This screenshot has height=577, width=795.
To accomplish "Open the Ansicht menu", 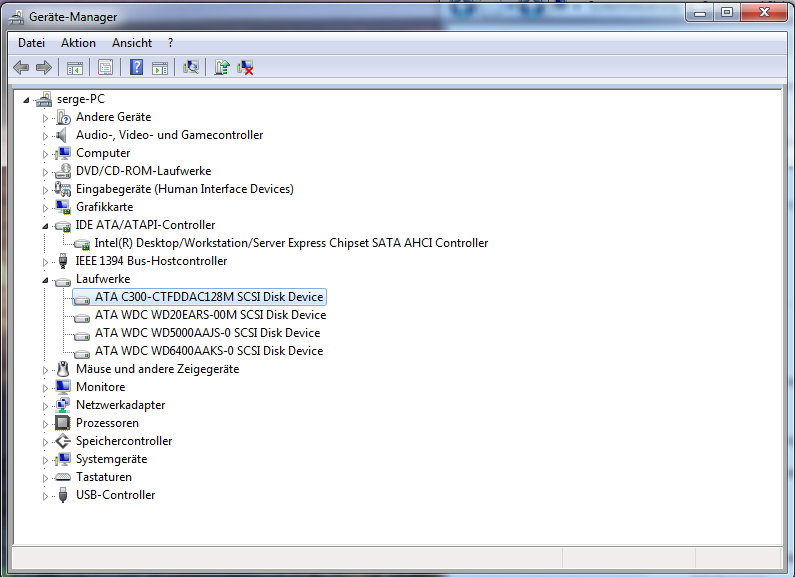I will click(x=132, y=43).
